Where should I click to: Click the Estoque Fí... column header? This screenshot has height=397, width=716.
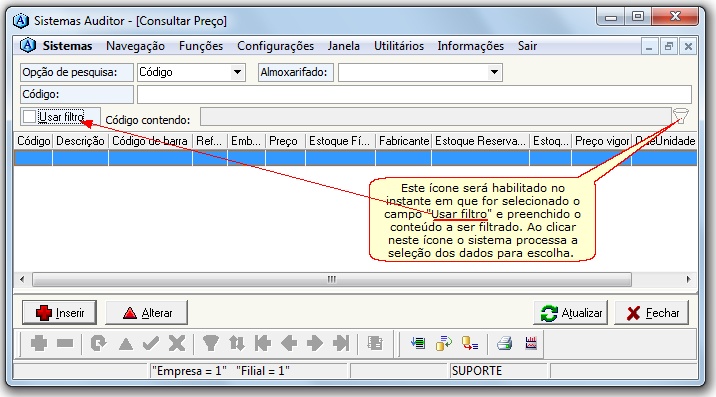(340, 141)
